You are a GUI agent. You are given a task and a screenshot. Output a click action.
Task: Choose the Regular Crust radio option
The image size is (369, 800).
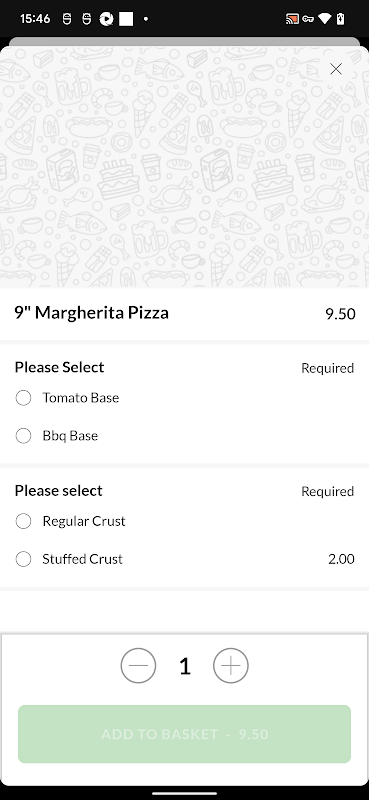(23, 521)
